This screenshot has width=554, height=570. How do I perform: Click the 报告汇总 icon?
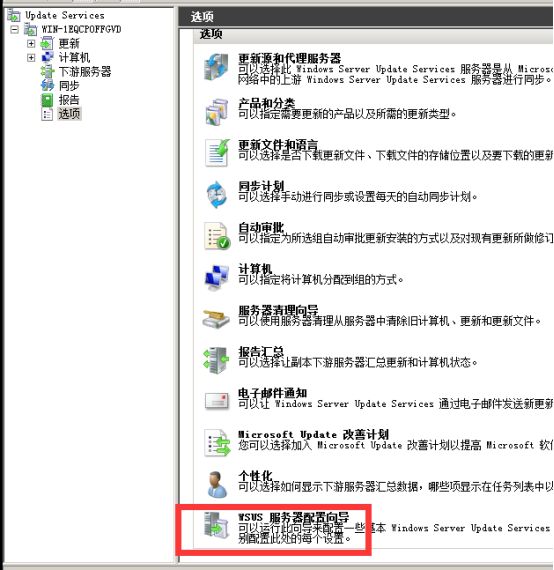(x=216, y=360)
